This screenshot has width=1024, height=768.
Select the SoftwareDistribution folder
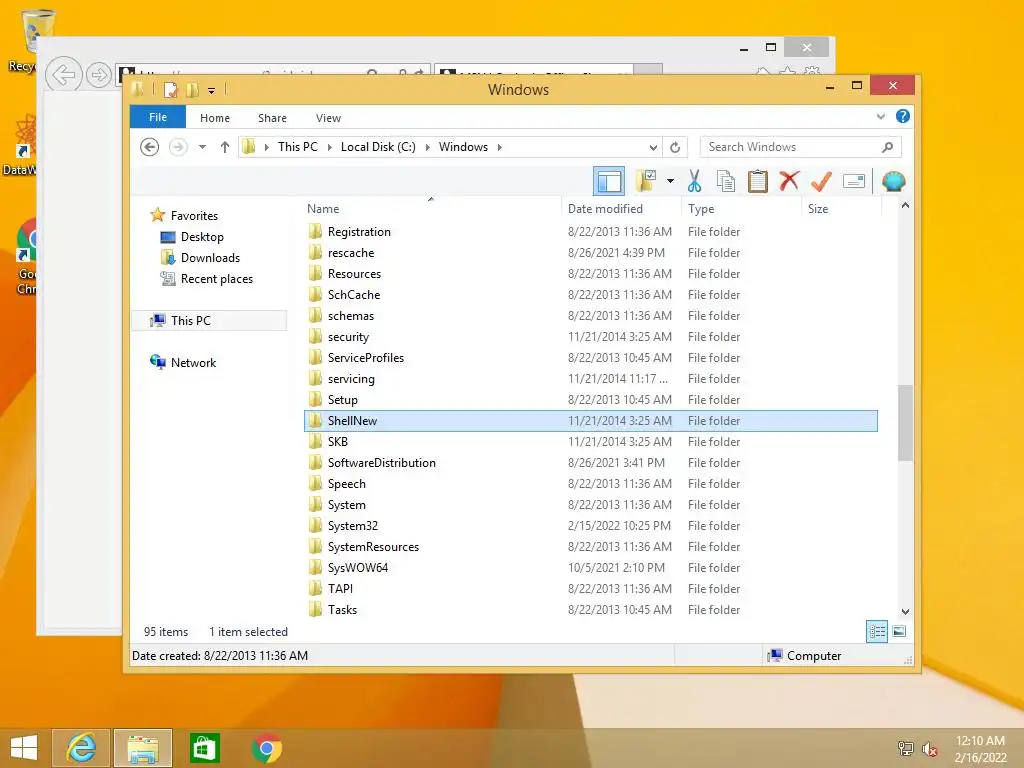tap(381, 463)
